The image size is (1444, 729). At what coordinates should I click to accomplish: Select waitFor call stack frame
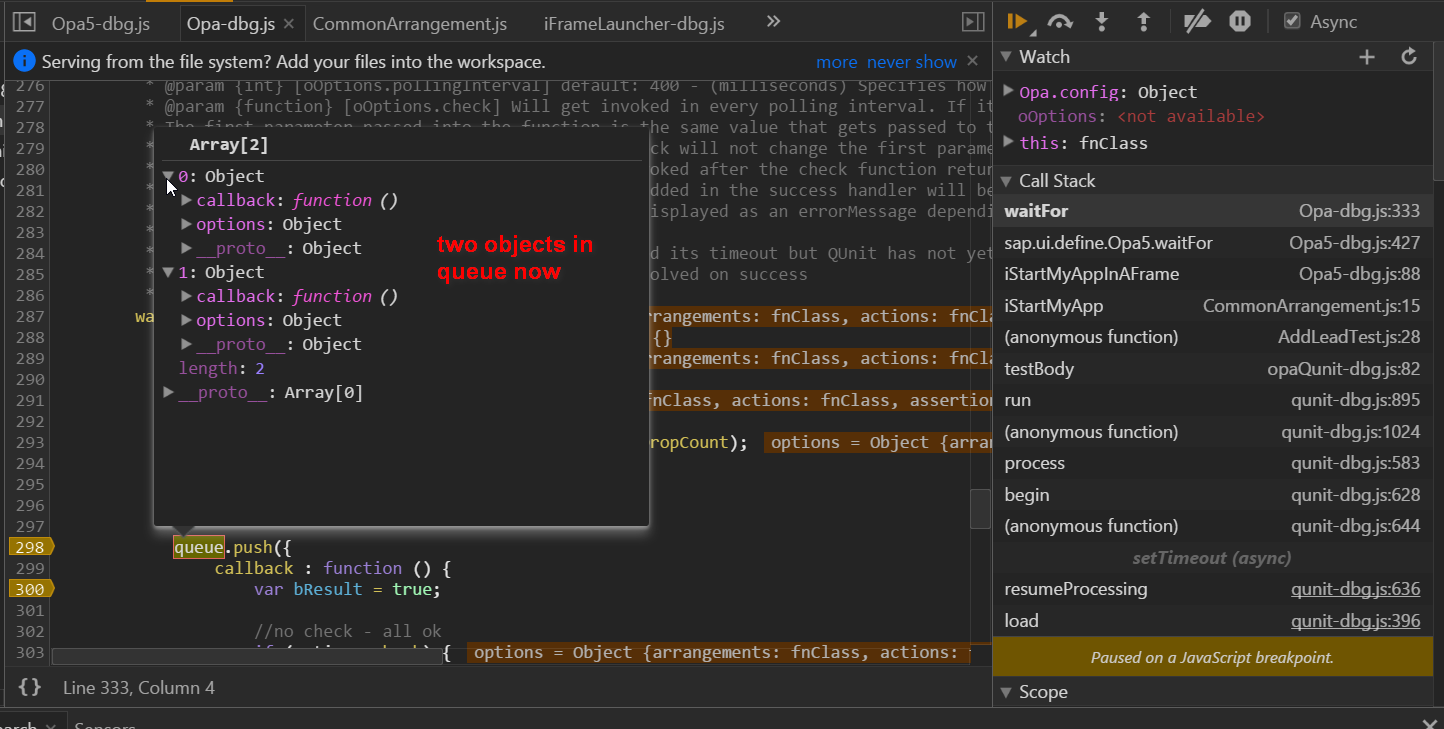pos(1212,211)
